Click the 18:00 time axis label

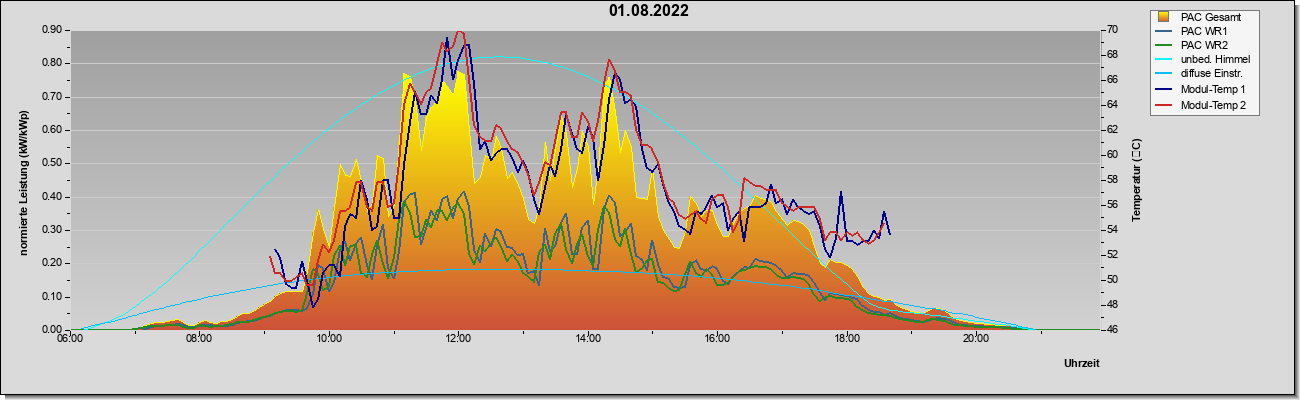(847, 339)
